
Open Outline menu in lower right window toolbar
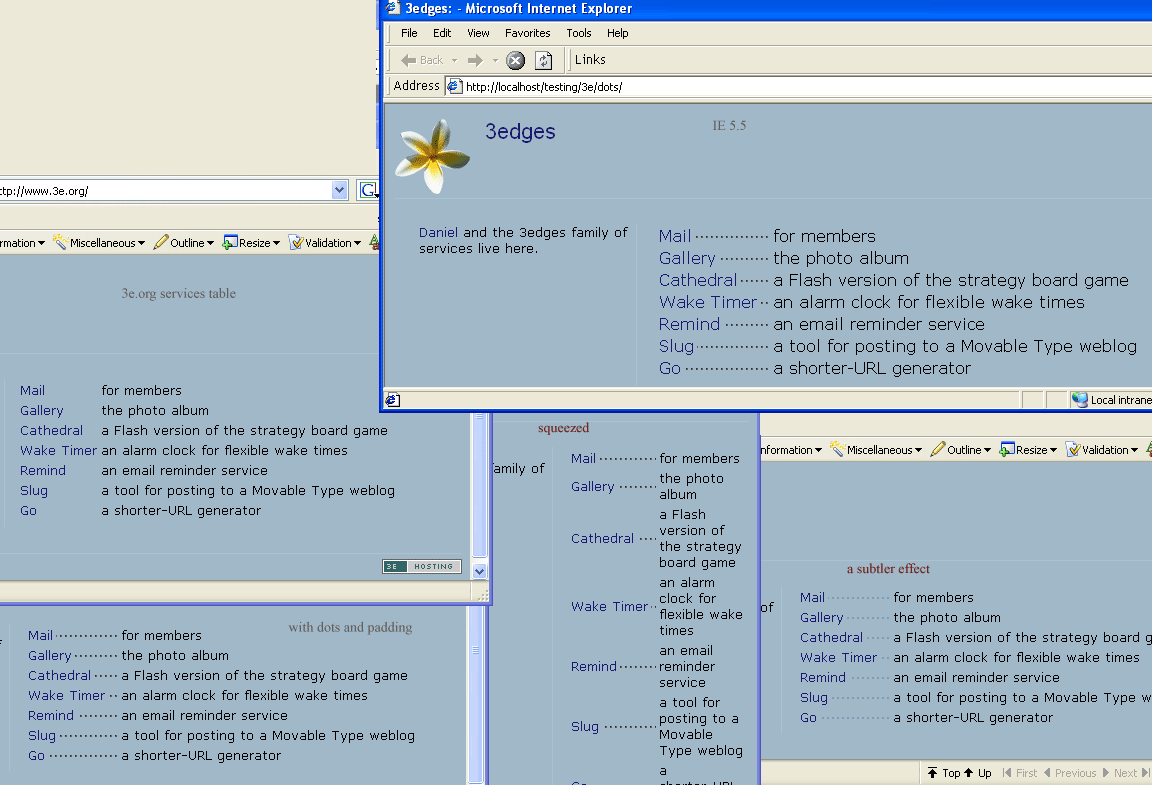coord(960,450)
